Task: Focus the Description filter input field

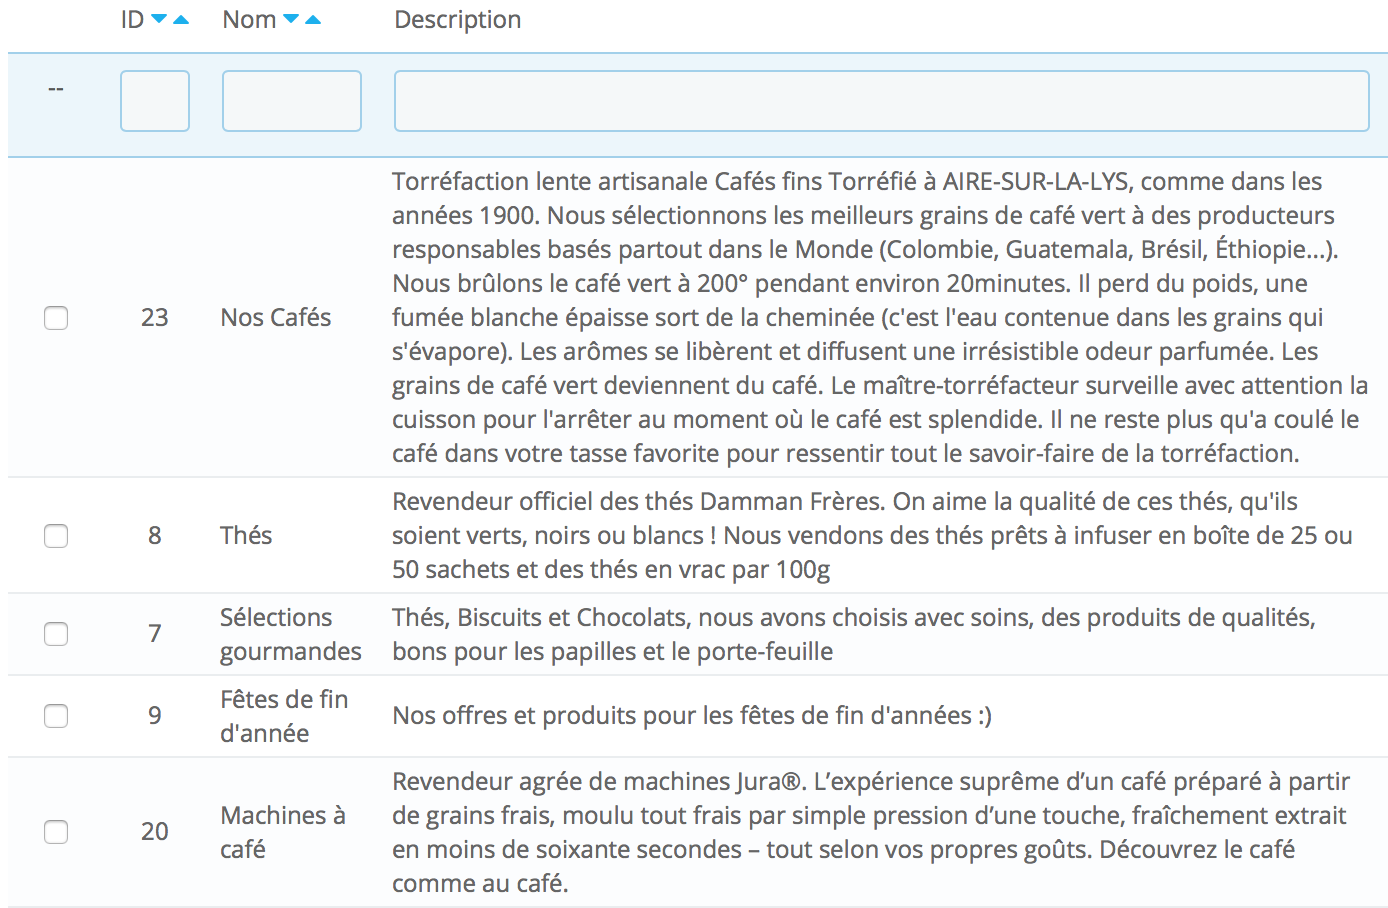Action: coord(882,101)
